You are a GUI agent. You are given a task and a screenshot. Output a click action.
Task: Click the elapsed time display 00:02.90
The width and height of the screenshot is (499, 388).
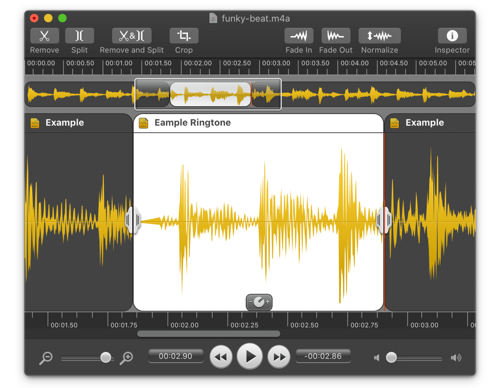tap(176, 356)
